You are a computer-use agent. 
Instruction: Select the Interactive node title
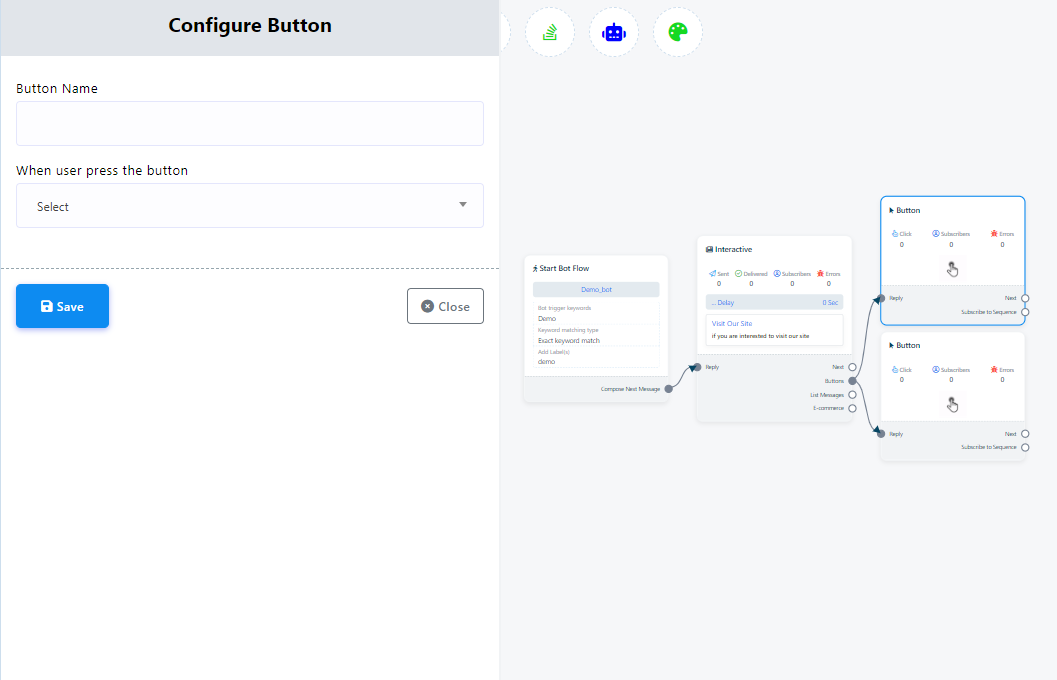[733, 249]
